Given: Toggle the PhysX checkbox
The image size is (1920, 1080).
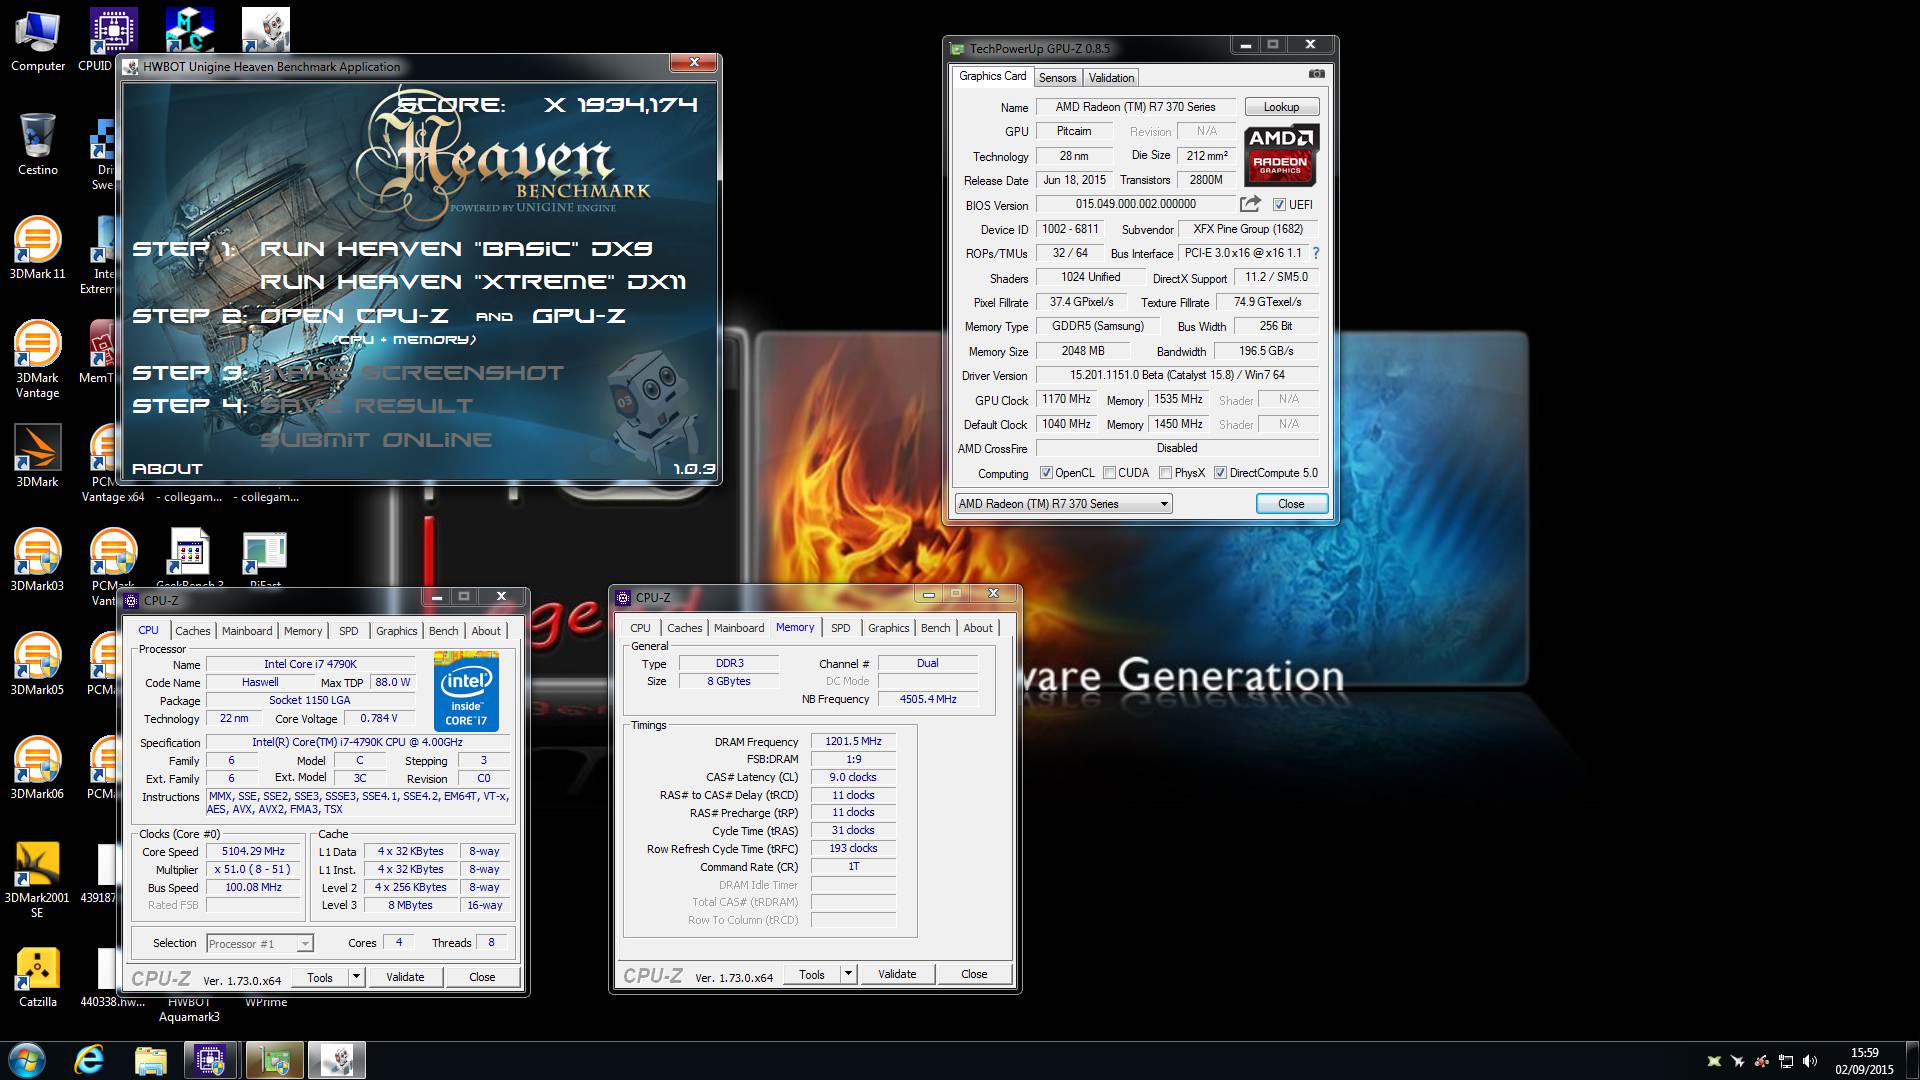Looking at the screenshot, I should tap(1165, 473).
